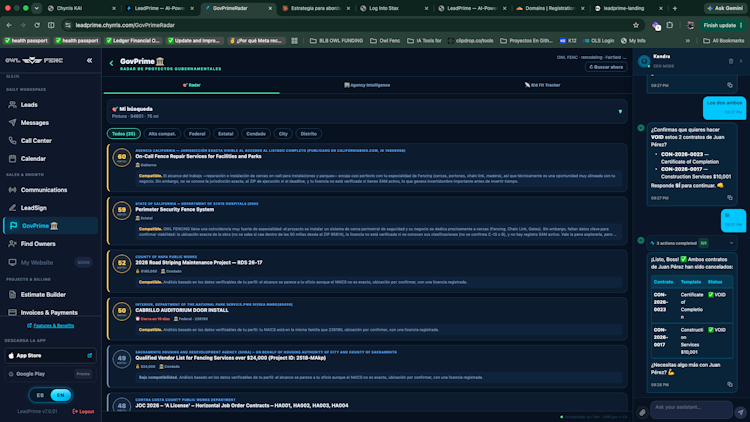Filter by Alta compat.
Image resolution: width=750 pixels, height=422 pixels.
[x=162, y=133]
